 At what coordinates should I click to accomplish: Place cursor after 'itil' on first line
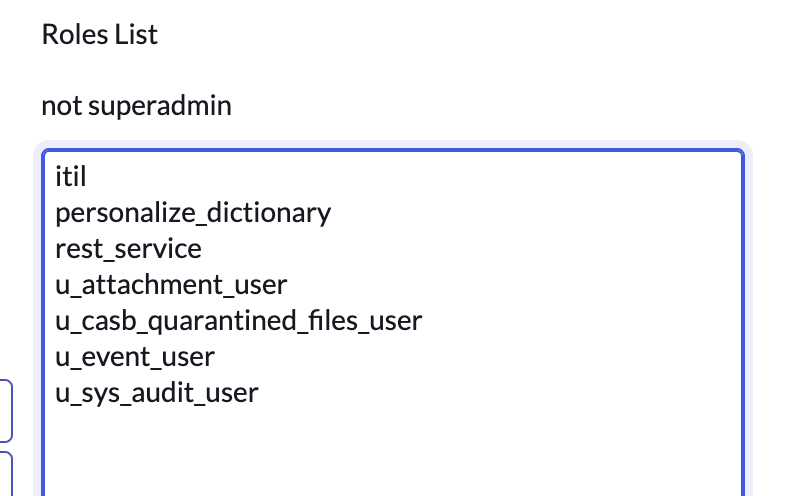pyautogui.click(x=90, y=177)
